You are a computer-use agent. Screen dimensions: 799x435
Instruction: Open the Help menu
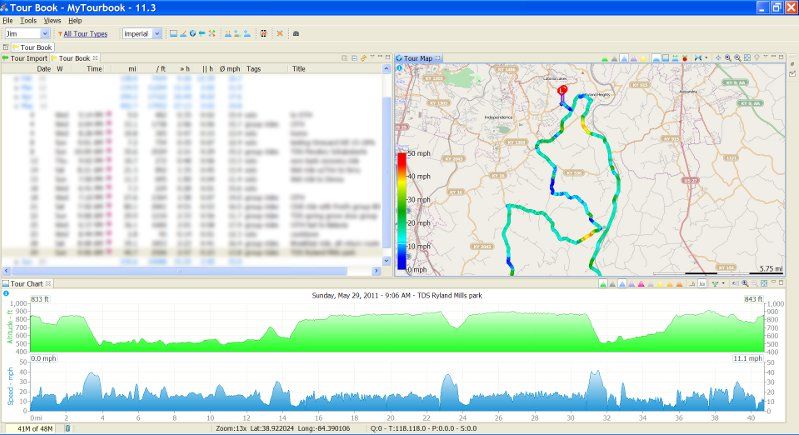click(75, 20)
